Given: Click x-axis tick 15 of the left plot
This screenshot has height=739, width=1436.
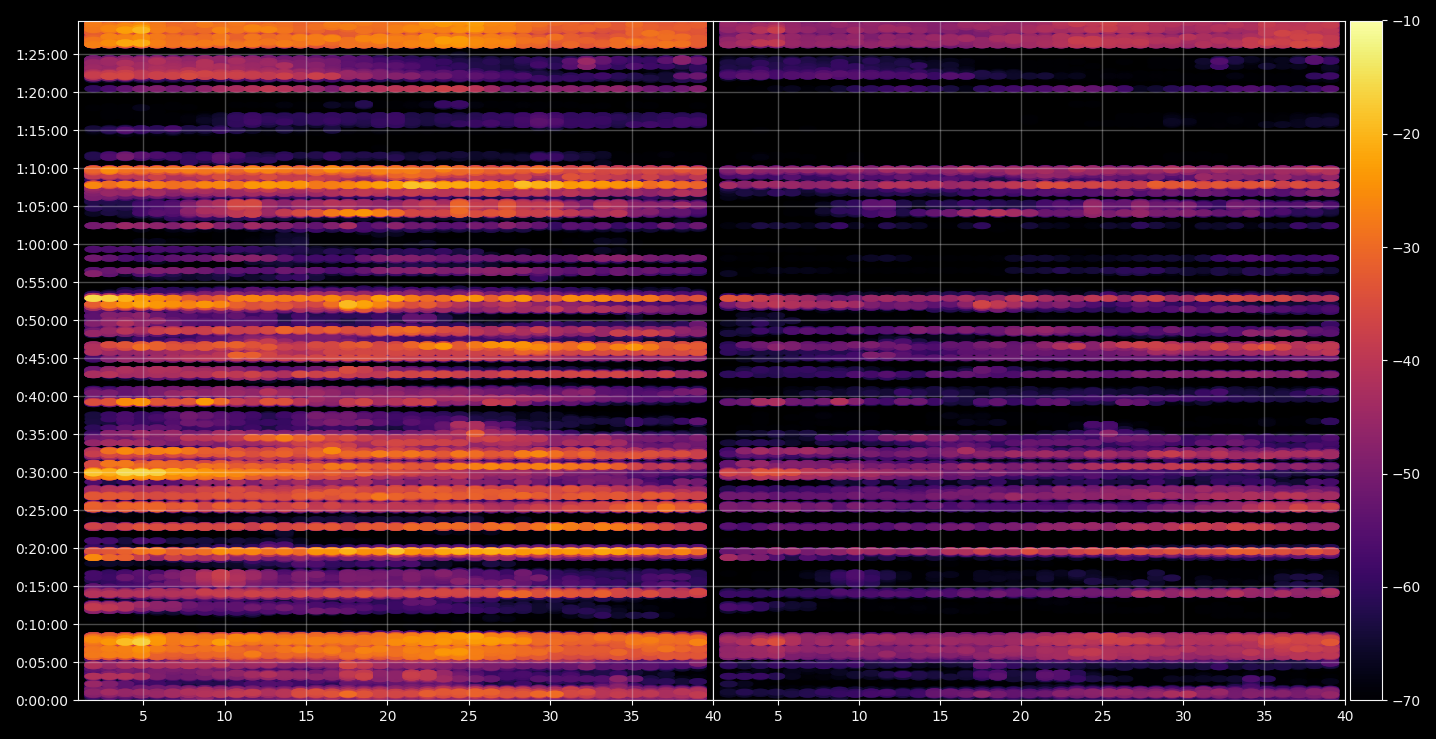Looking at the screenshot, I should click(x=306, y=716).
